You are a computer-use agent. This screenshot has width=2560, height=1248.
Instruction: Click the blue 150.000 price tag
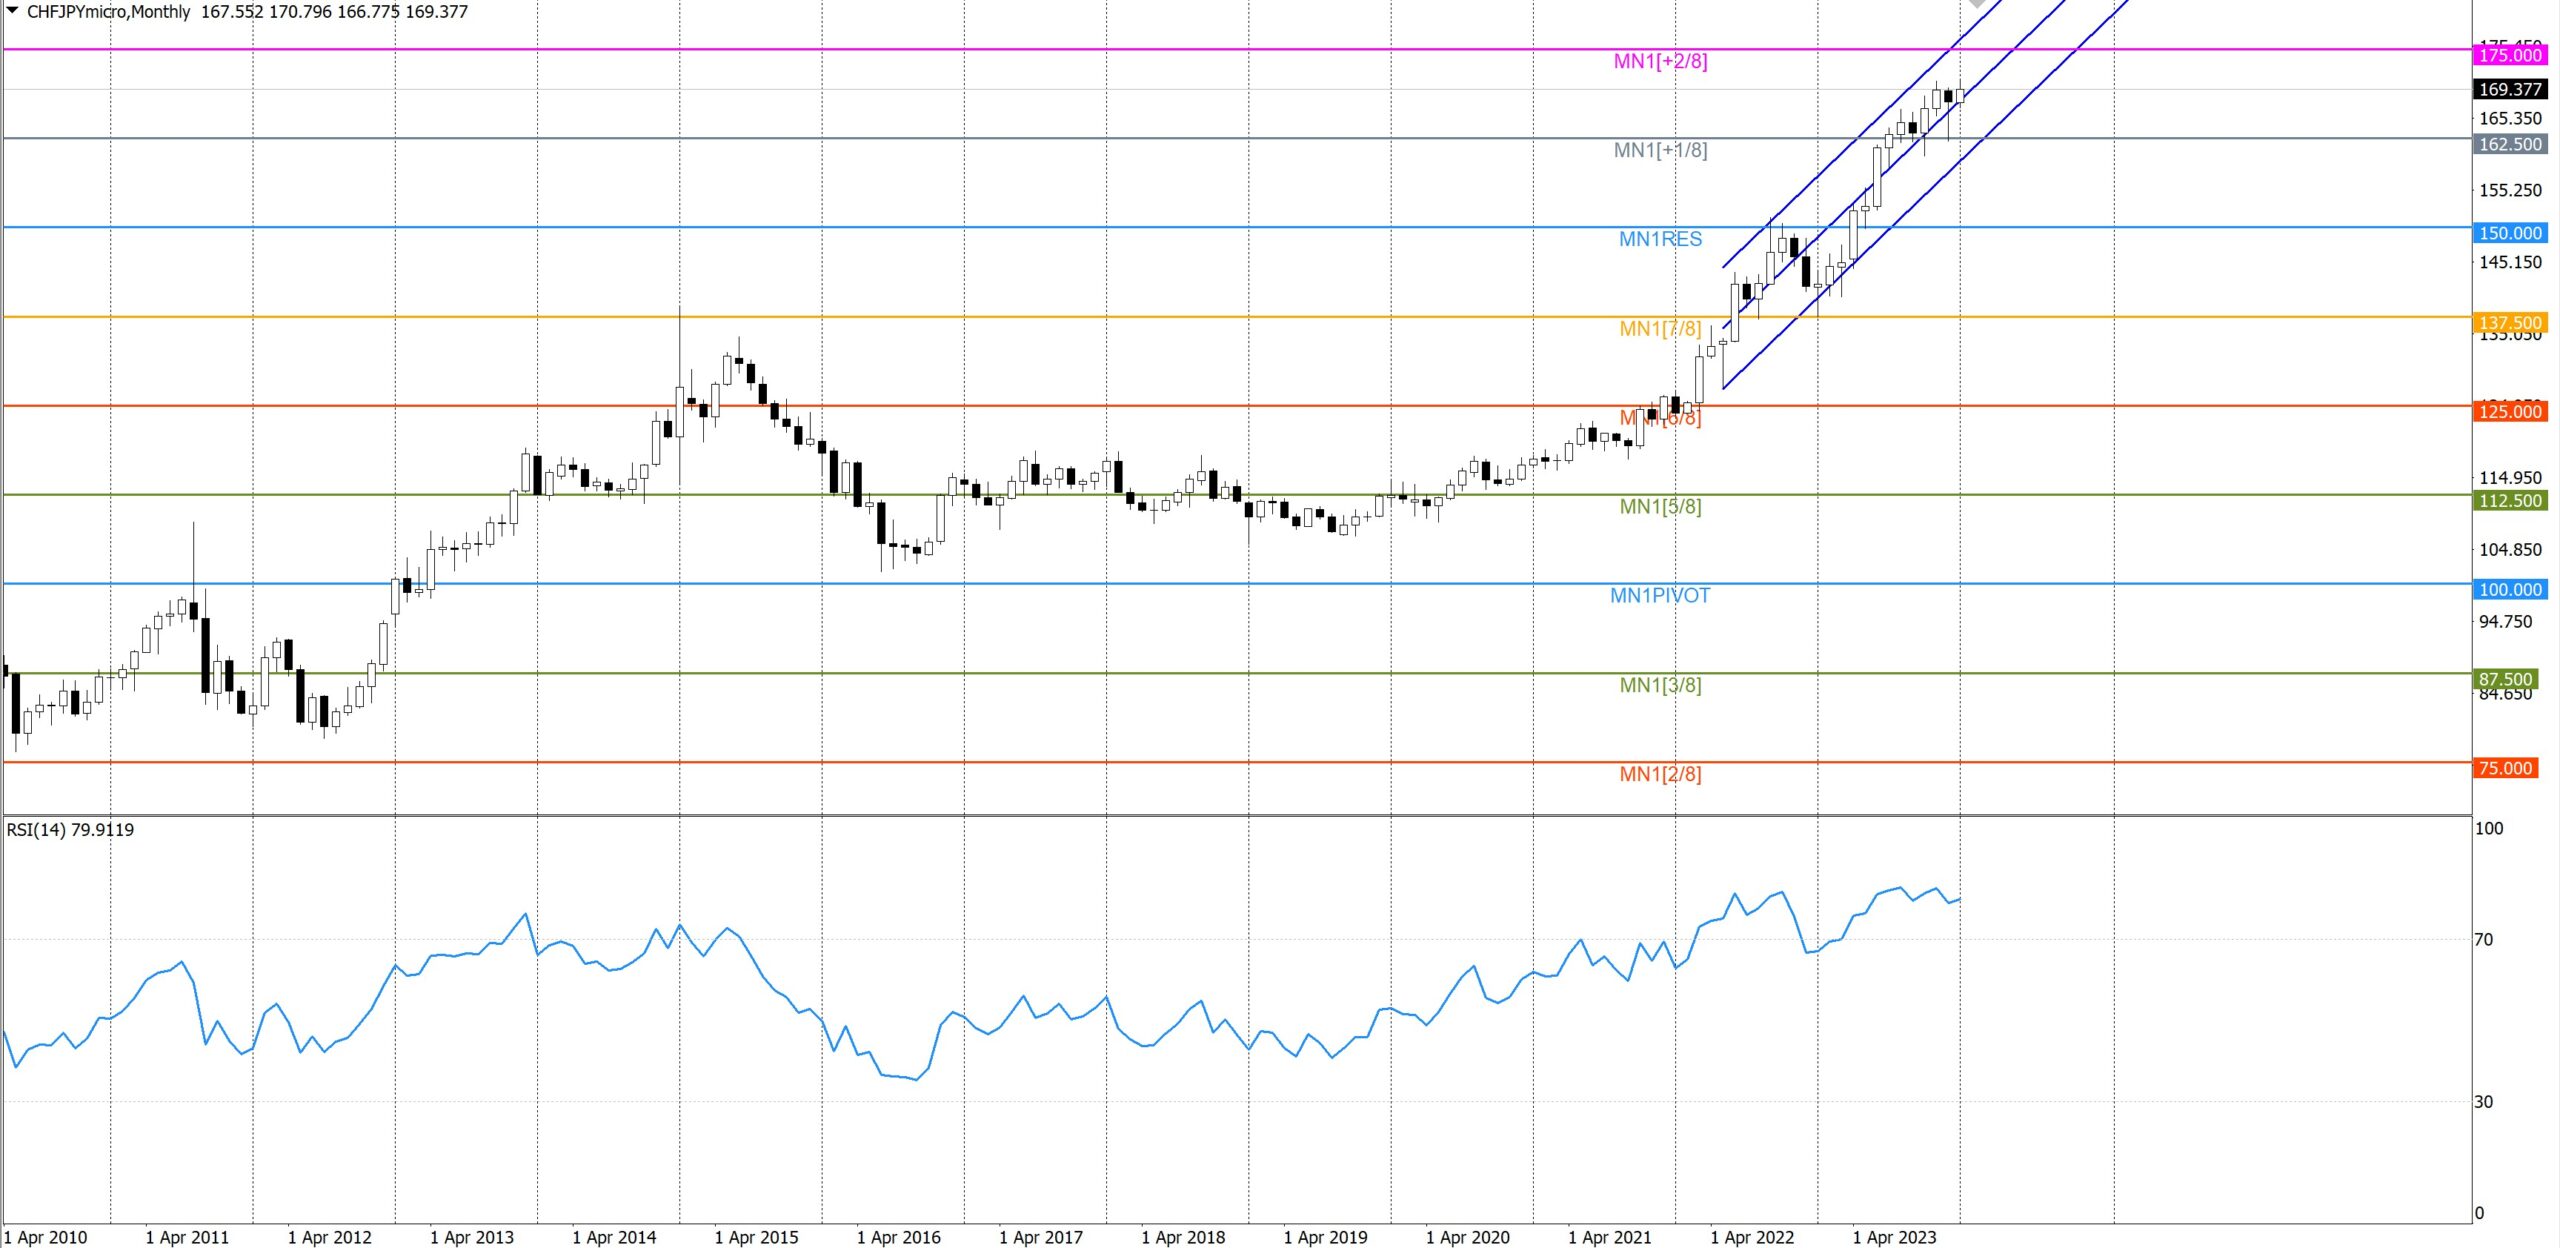[x=2509, y=233]
